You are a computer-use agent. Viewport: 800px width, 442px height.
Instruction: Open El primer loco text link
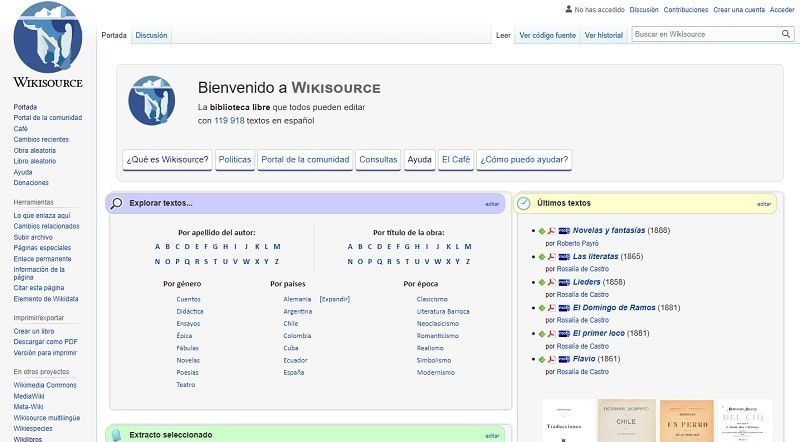[598, 333]
